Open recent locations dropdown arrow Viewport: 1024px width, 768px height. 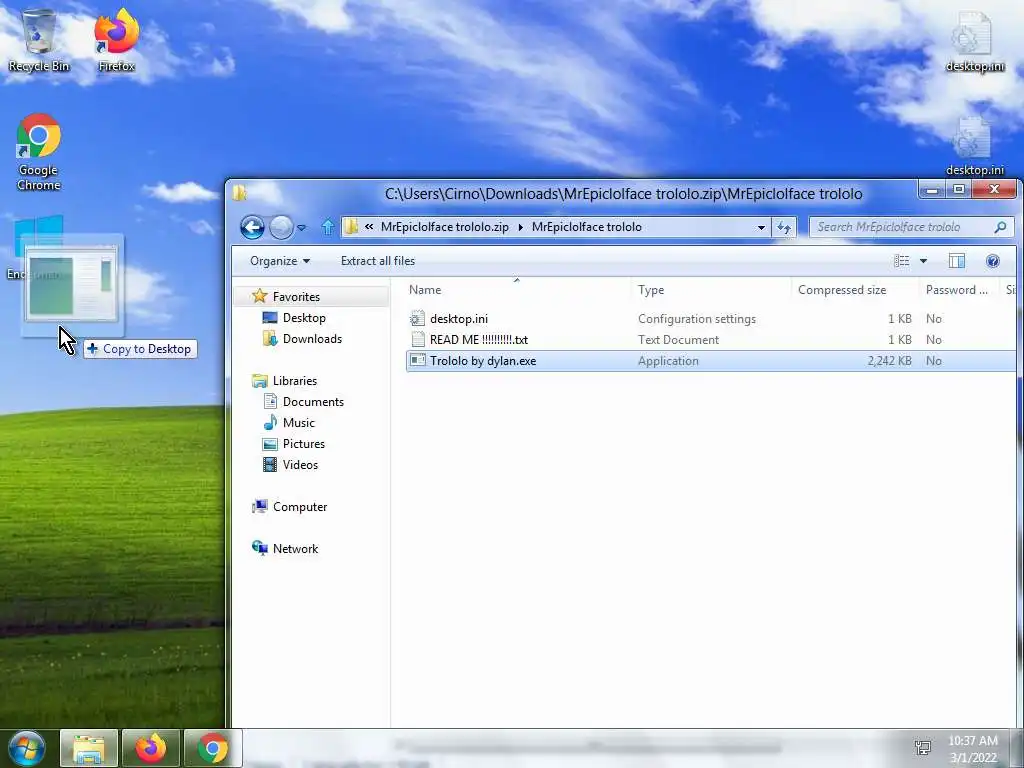[302, 228]
